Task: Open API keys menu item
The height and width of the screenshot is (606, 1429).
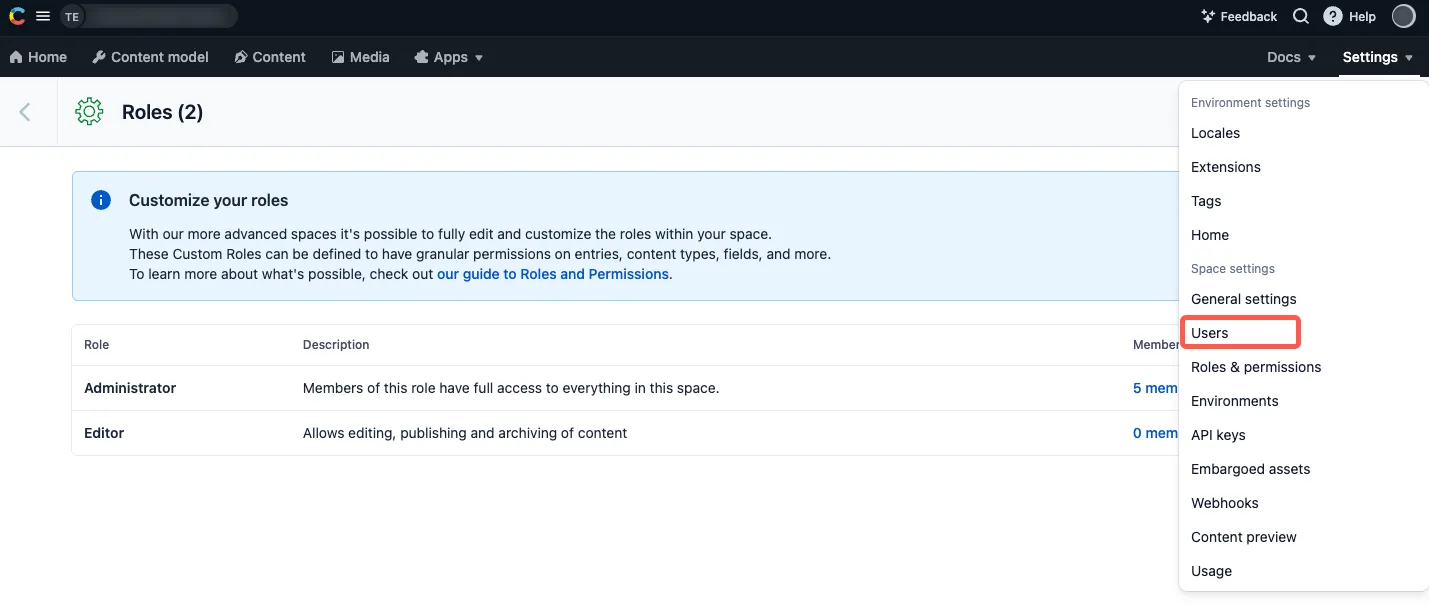Action: [1303, 435]
